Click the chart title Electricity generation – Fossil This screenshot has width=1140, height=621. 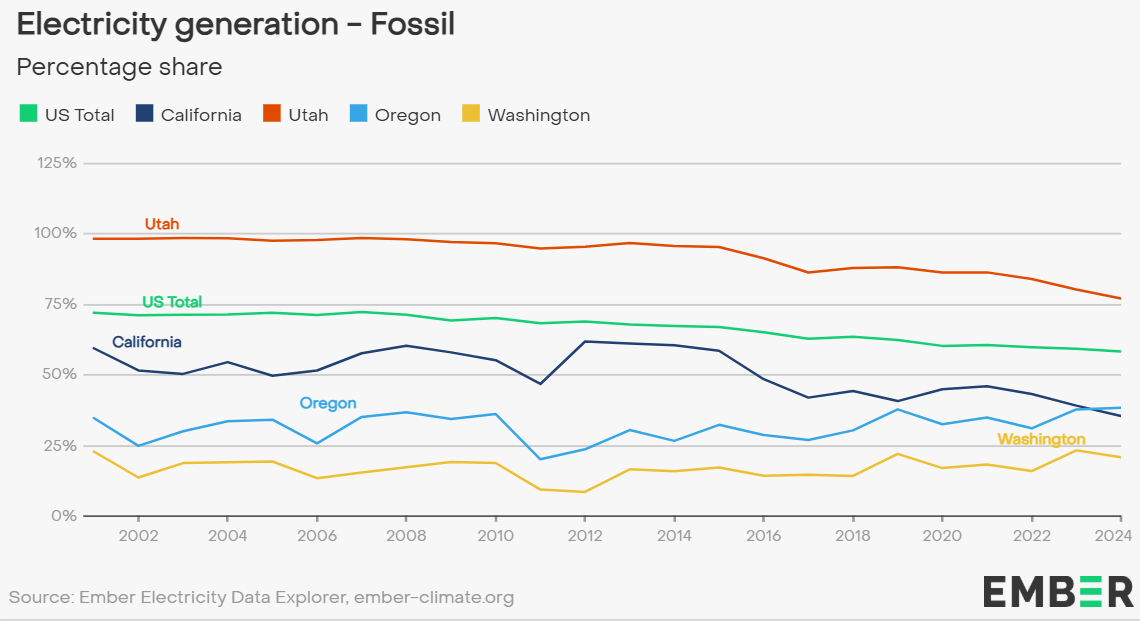pos(236,24)
